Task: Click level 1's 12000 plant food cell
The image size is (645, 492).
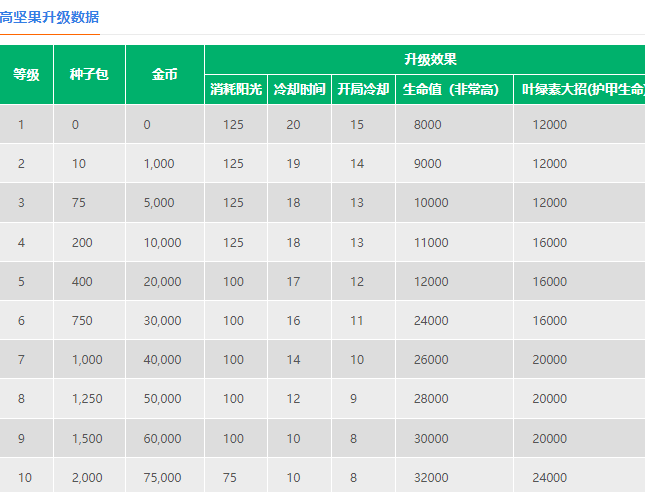Action: (x=579, y=124)
